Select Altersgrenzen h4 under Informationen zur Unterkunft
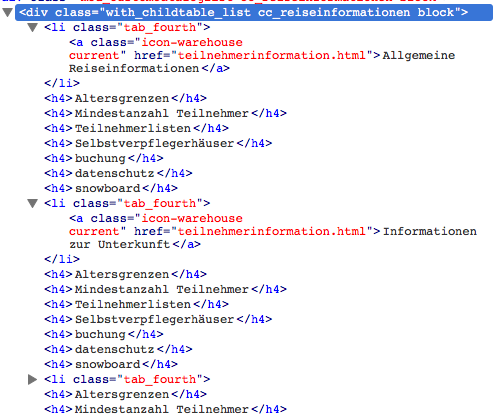This screenshot has width=494, height=419. (x=125, y=274)
